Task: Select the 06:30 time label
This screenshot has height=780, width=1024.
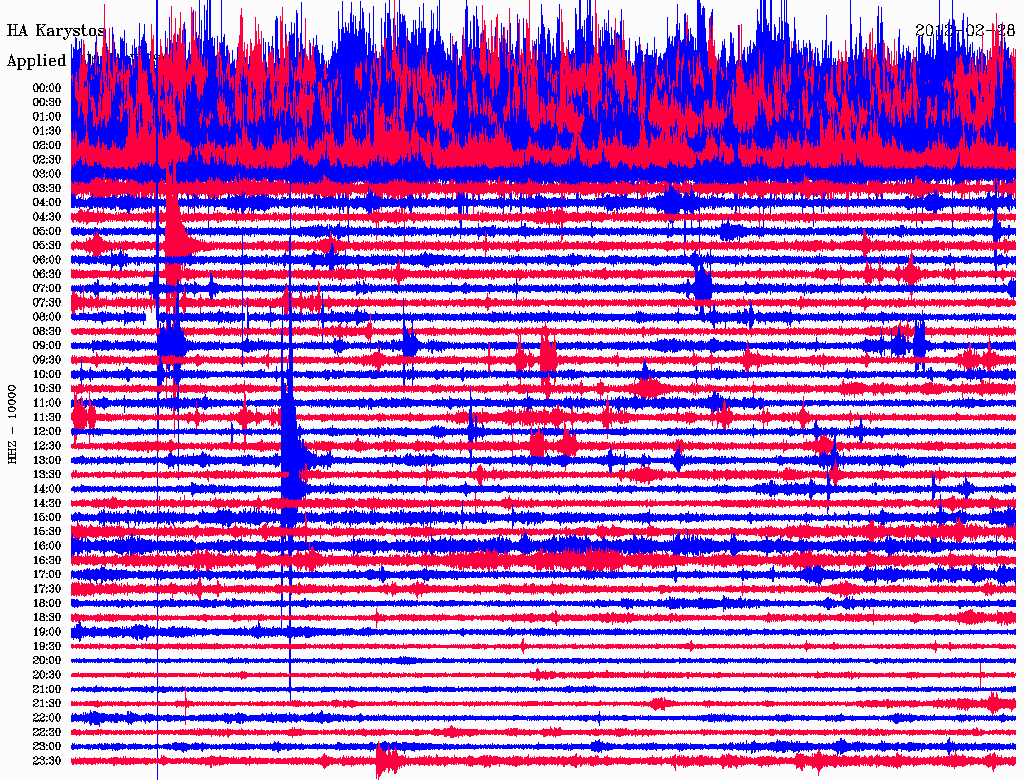Action: click(47, 274)
